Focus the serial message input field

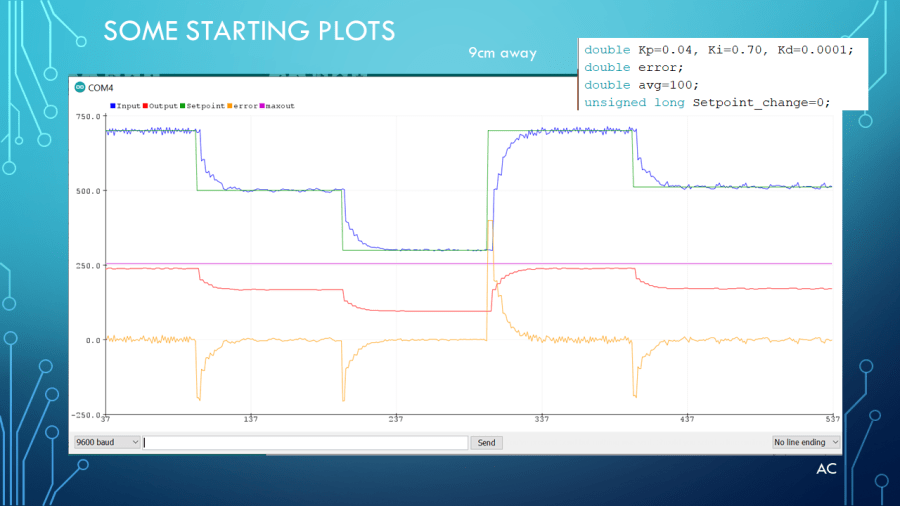coord(305,442)
